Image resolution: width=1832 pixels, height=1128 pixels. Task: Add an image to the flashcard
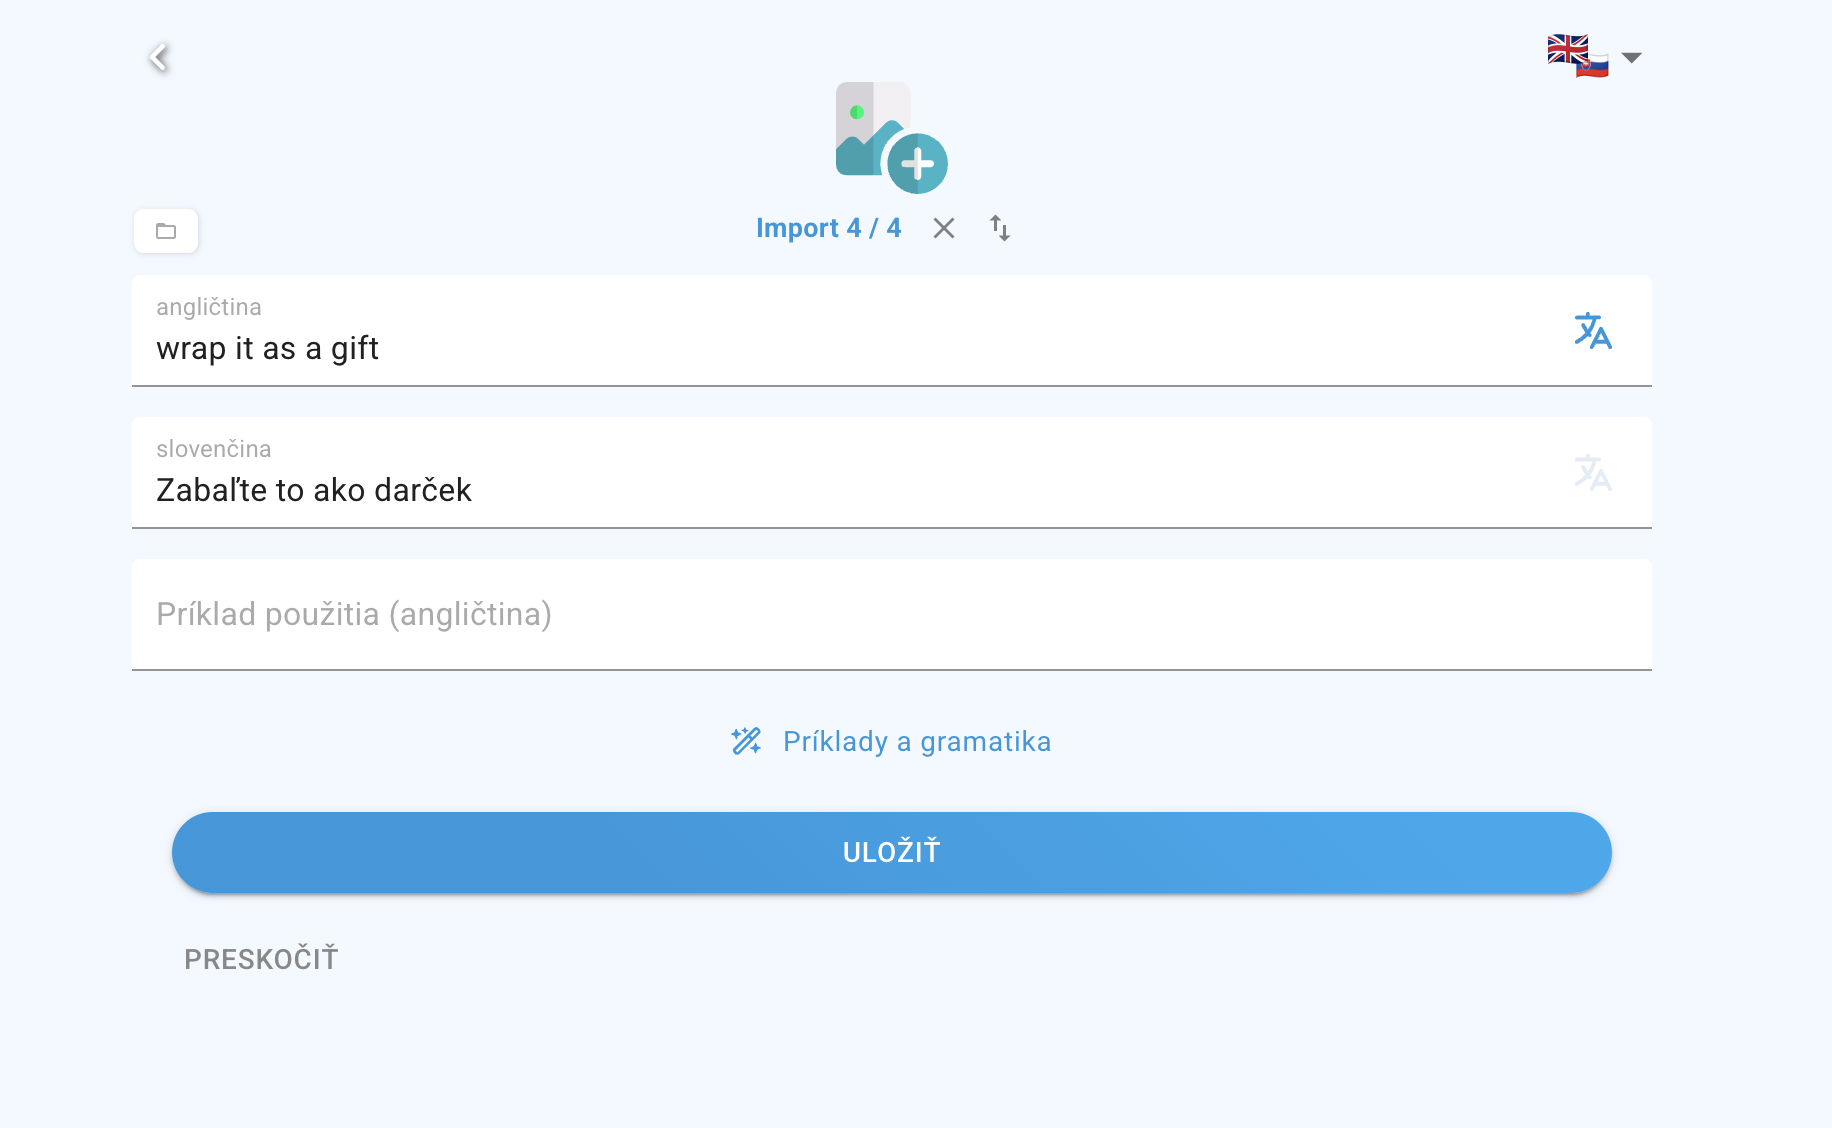point(890,140)
